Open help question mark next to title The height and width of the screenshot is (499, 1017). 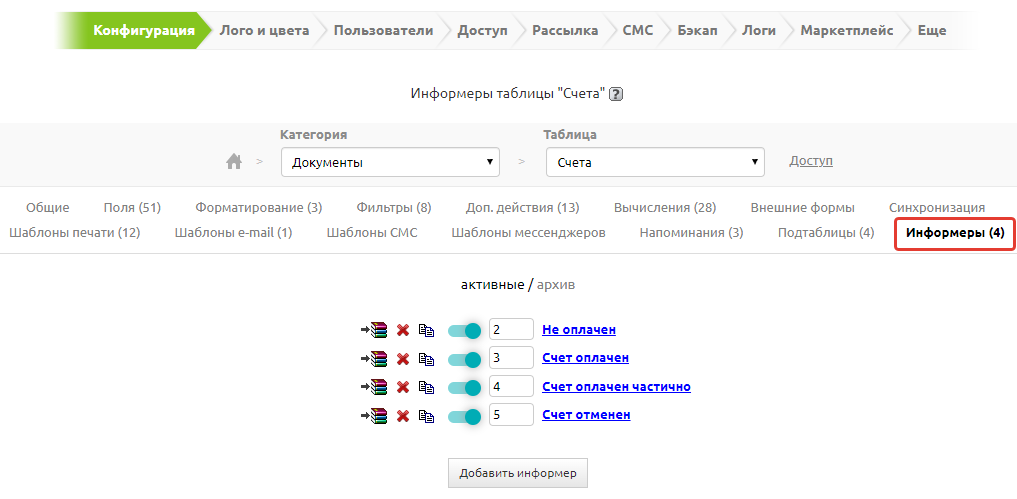616,94
